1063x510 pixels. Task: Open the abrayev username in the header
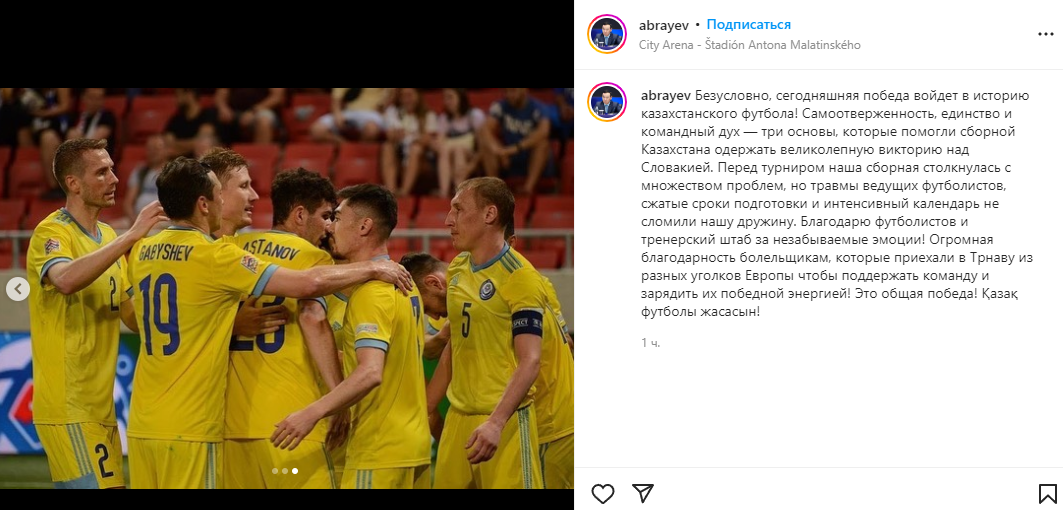click(664, 25)
